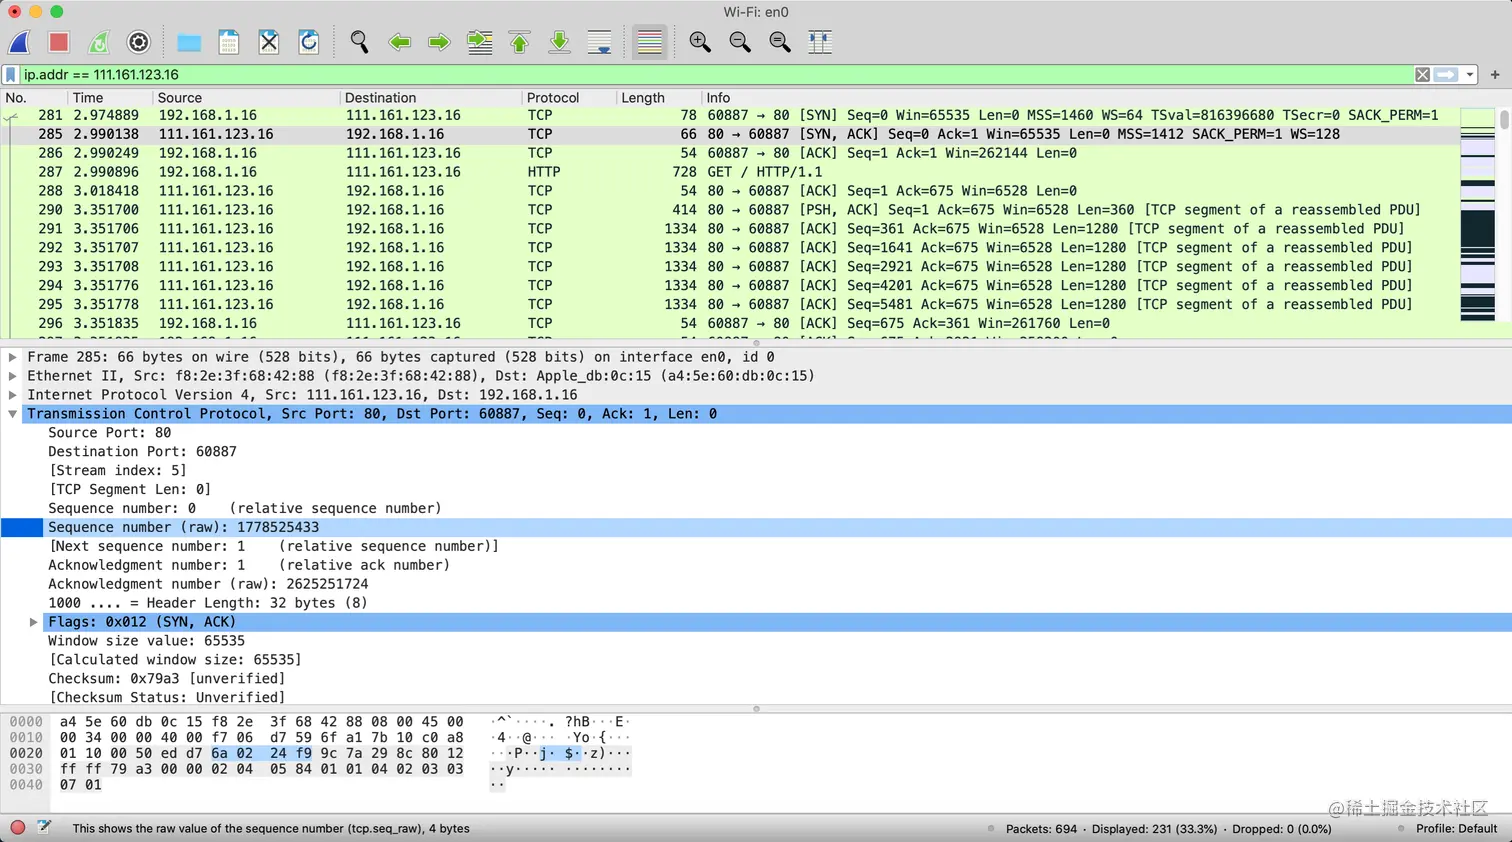Click Profile: Default in status bar
The width and height of the screenshot is (1512, 842).
(x=1456, y=829)
